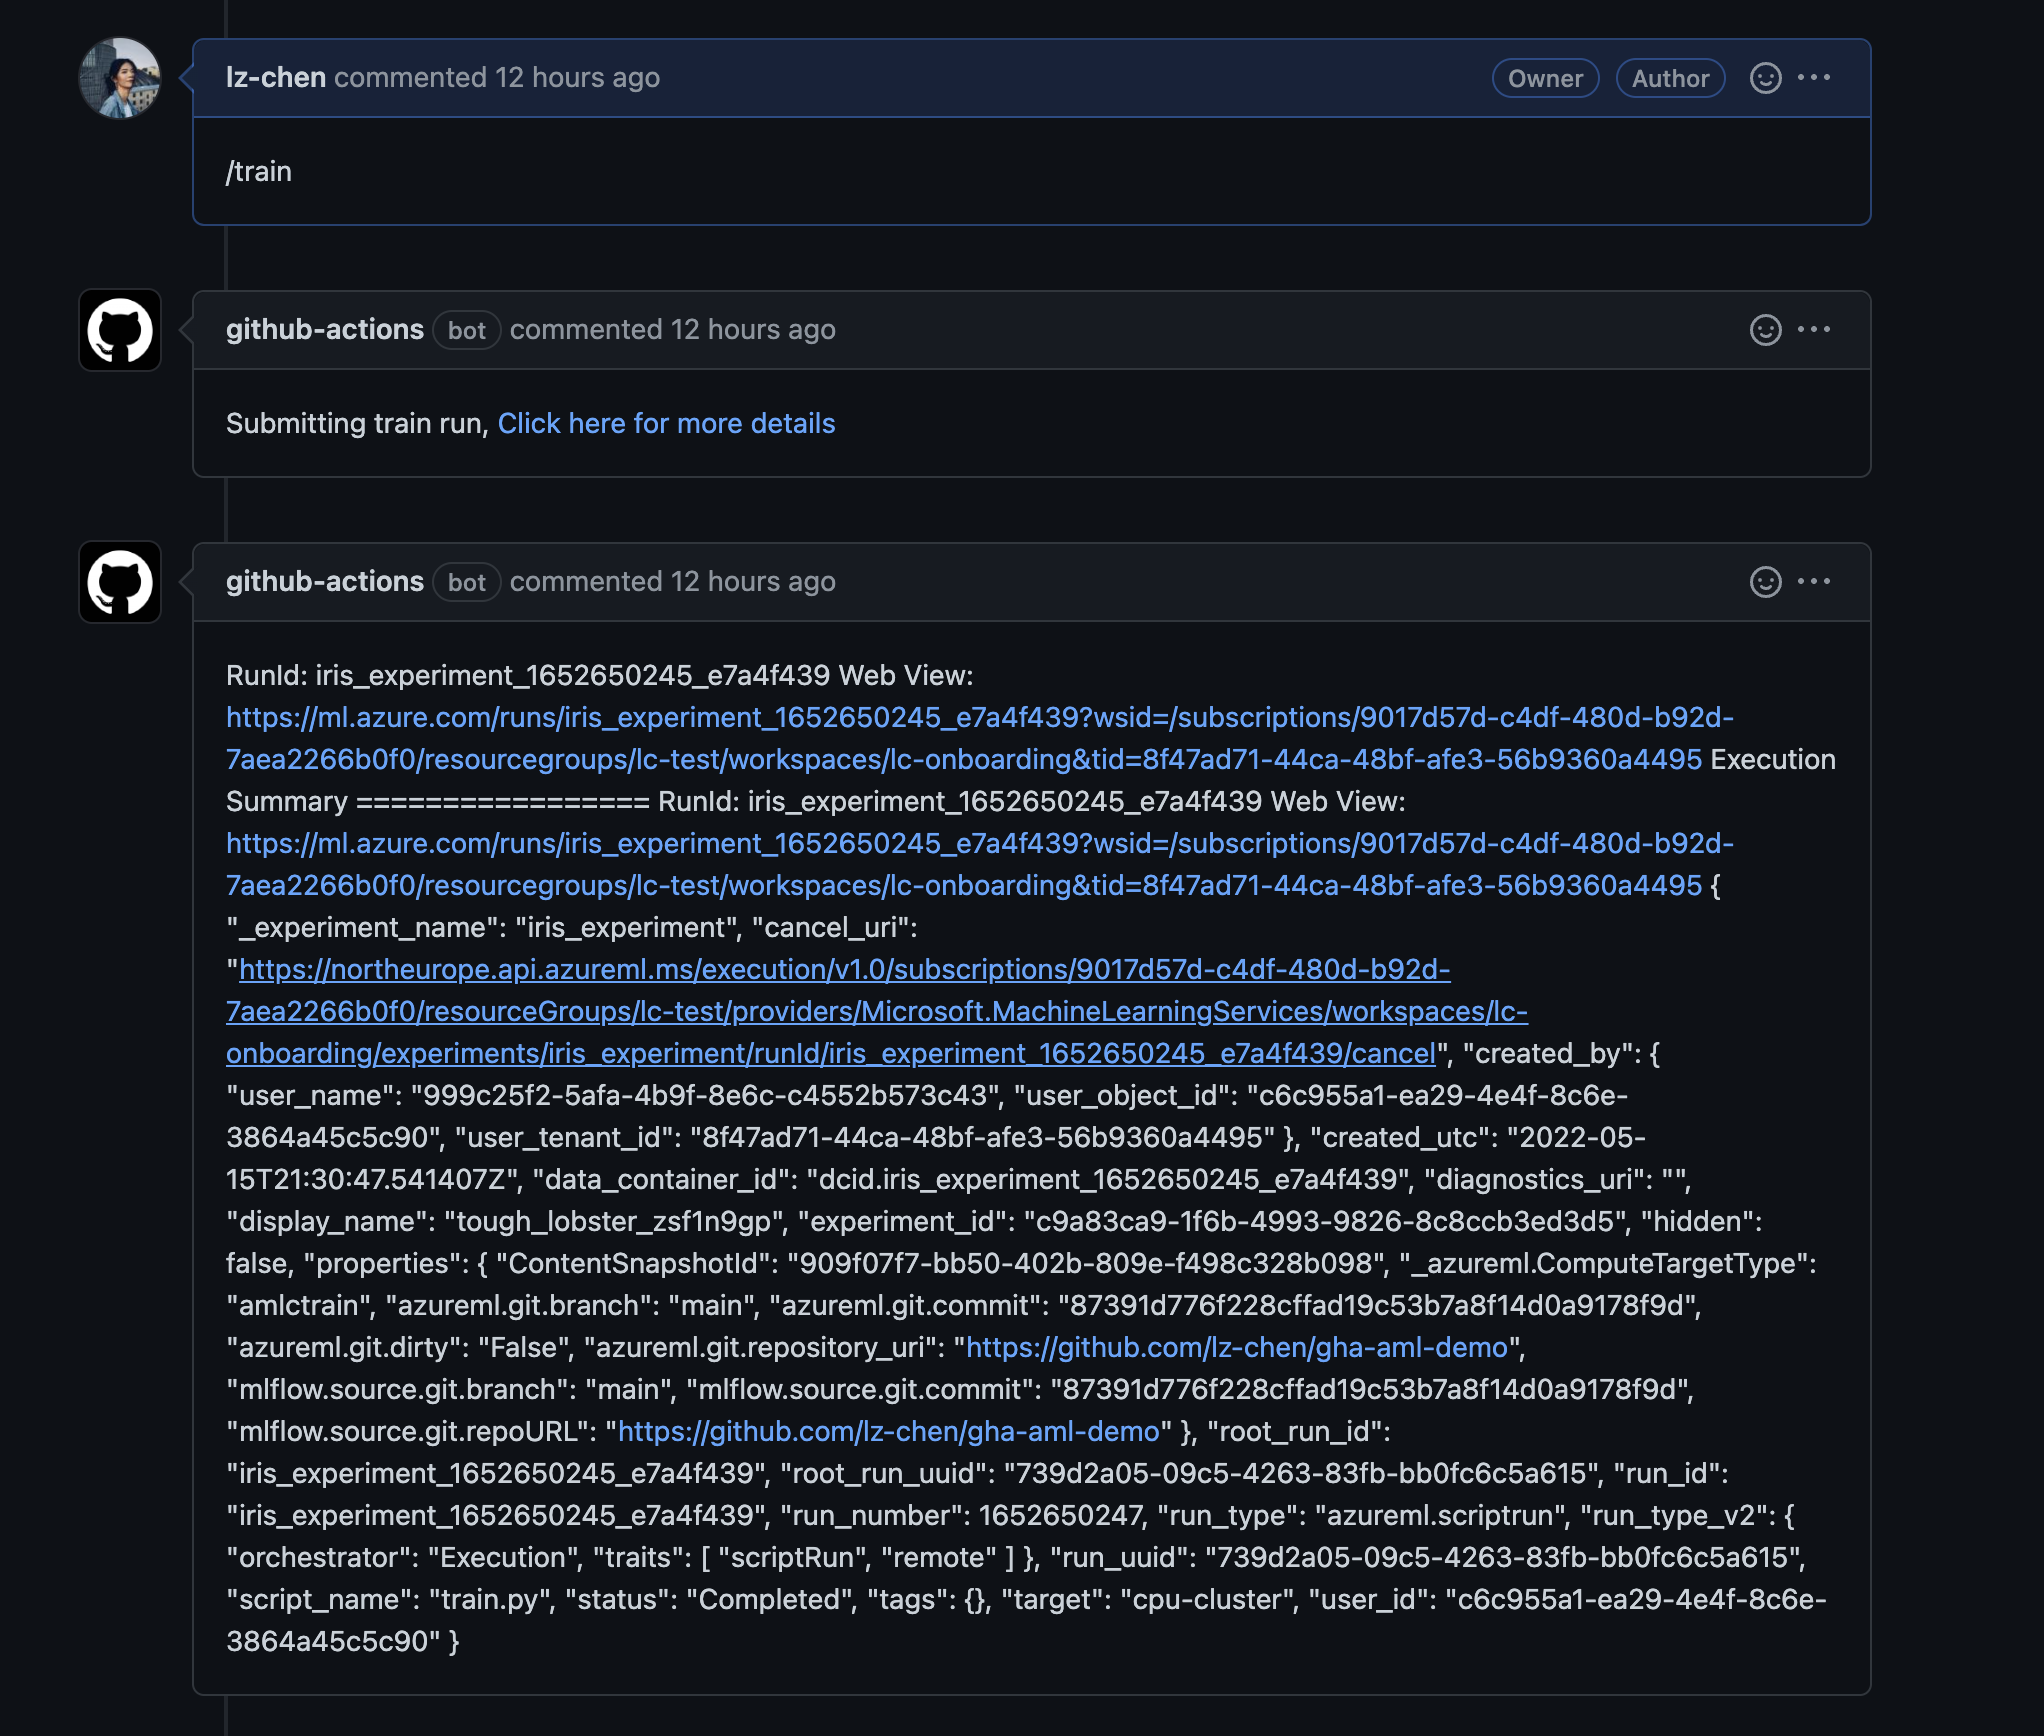Click the emoji reaction icon on first comment
Viewport: 2044px width, 1736px height.
click(x=1765, y=76)
